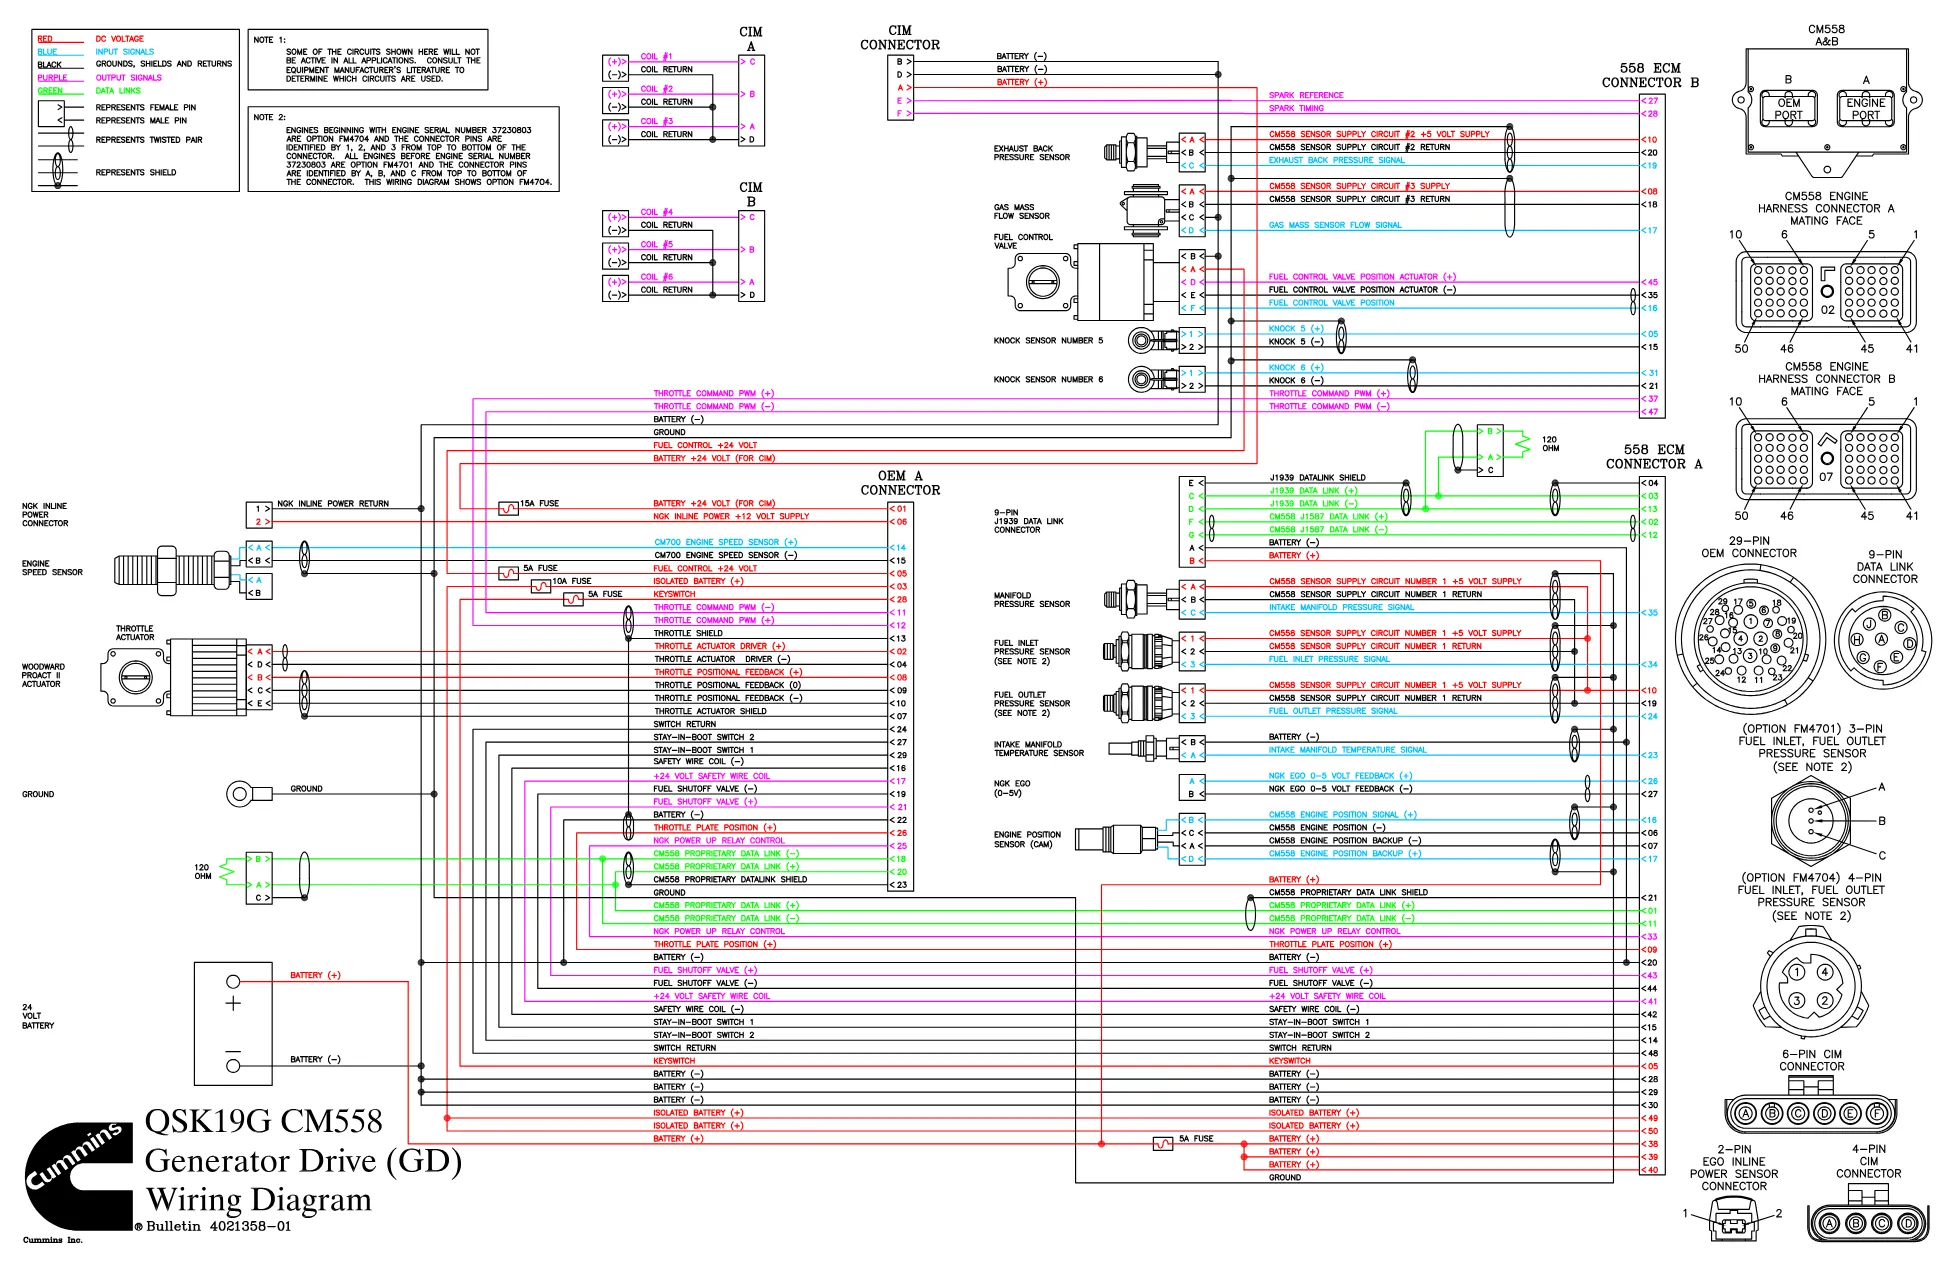Click the 'Bulletin 4021358-01' text
This screenshot has width=1958, height=1267.
pos(218,1226)
